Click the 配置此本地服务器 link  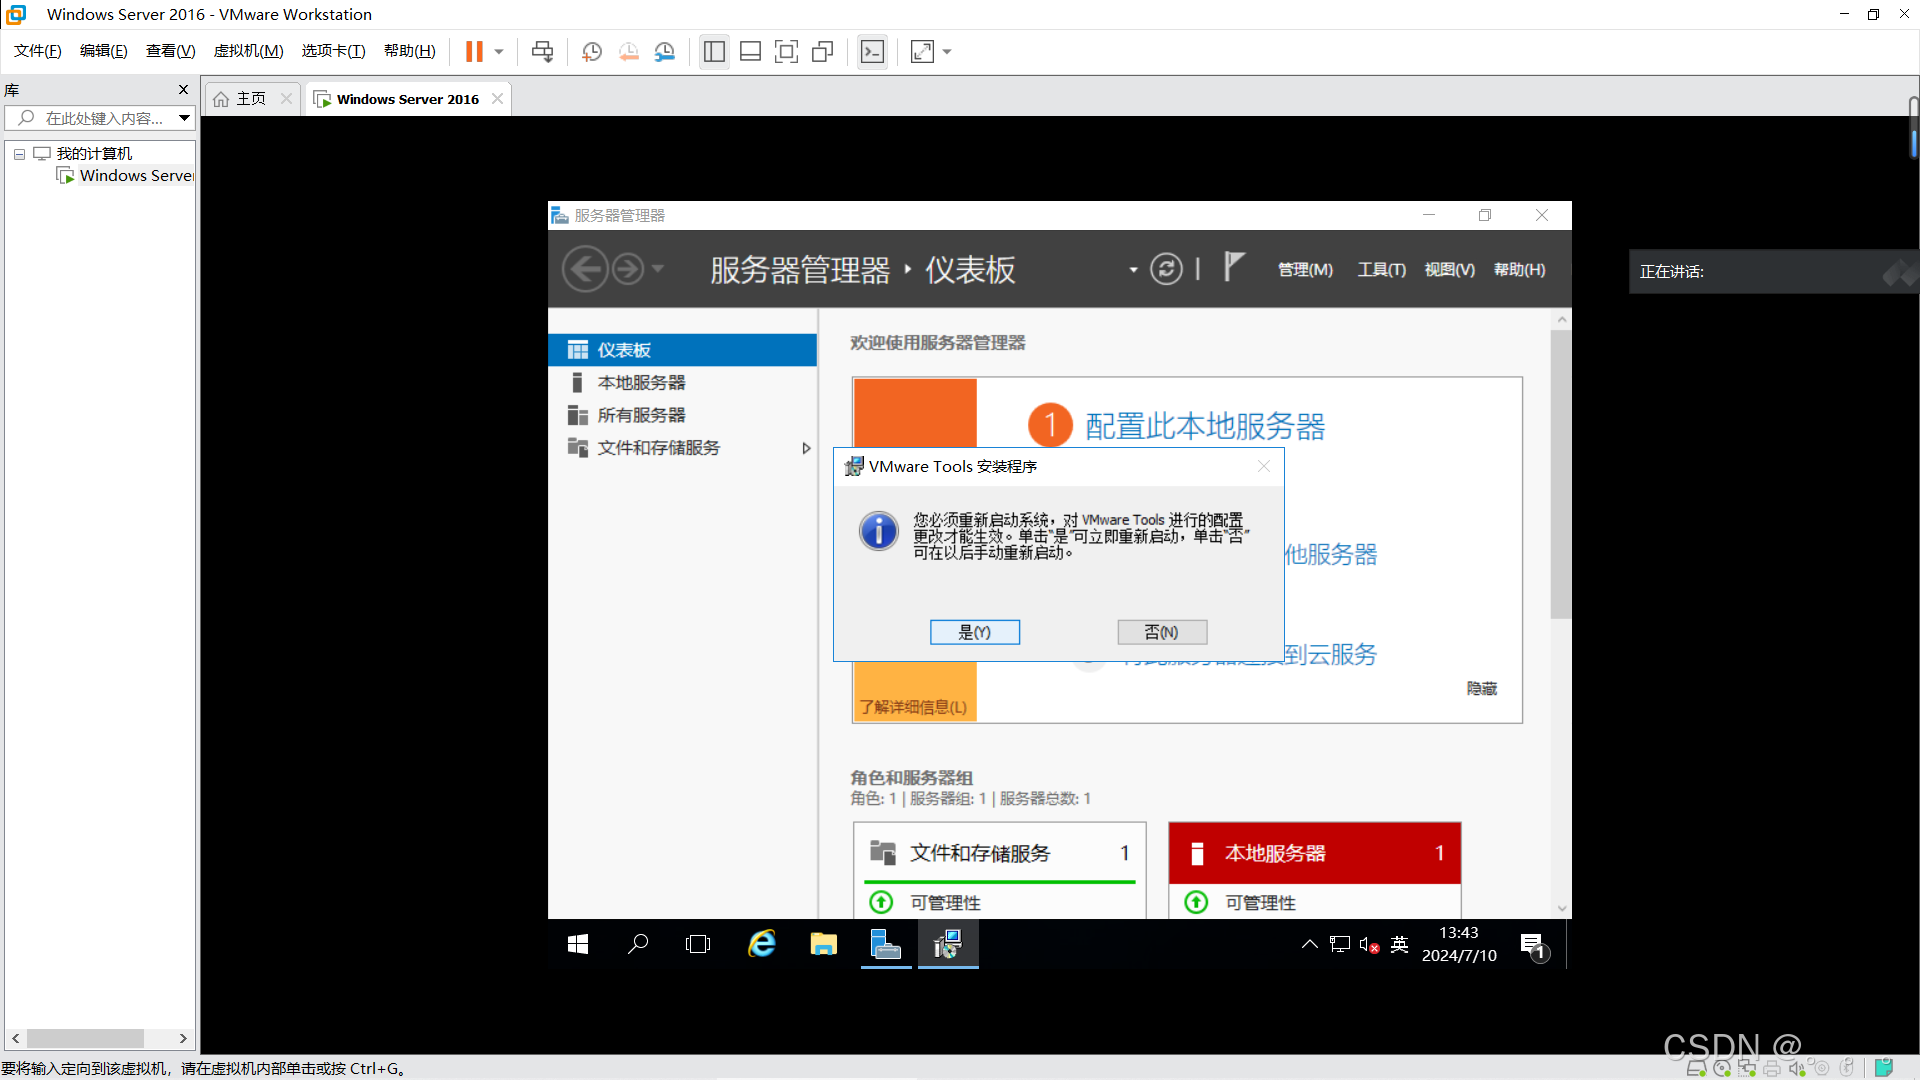1205,426
